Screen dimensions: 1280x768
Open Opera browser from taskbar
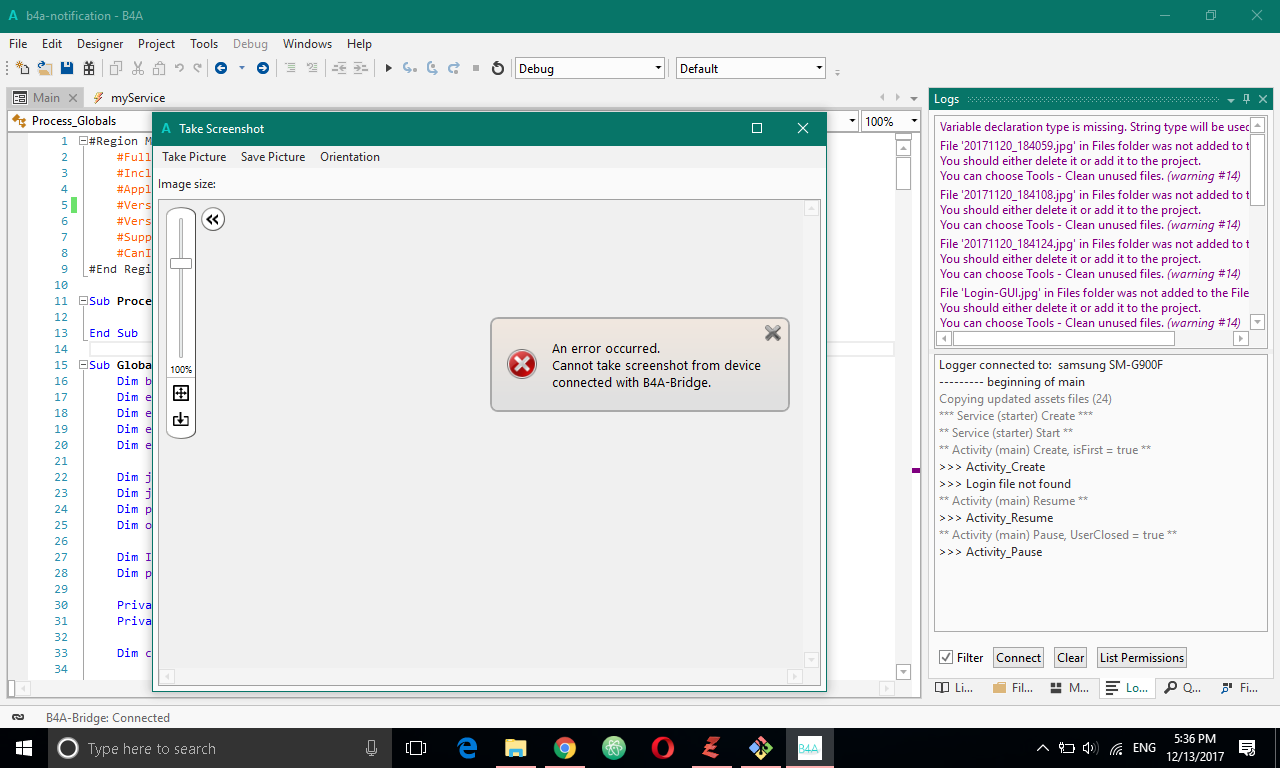pos(662,748)
